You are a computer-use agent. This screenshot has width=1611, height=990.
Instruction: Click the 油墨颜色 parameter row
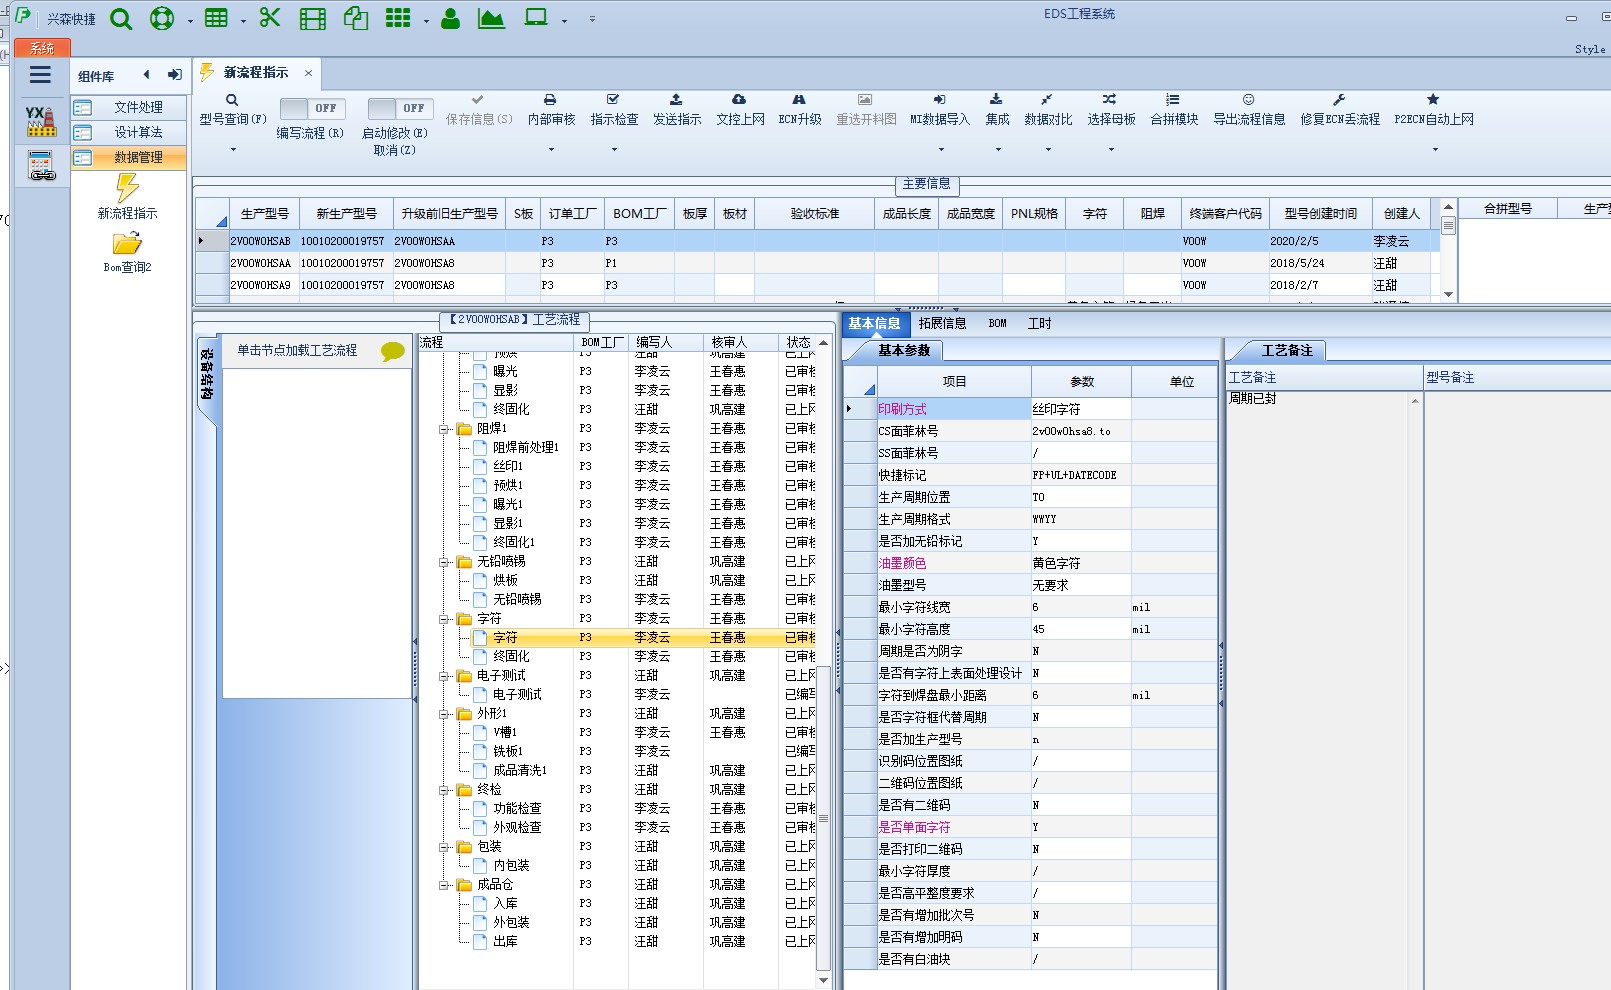1031,563
